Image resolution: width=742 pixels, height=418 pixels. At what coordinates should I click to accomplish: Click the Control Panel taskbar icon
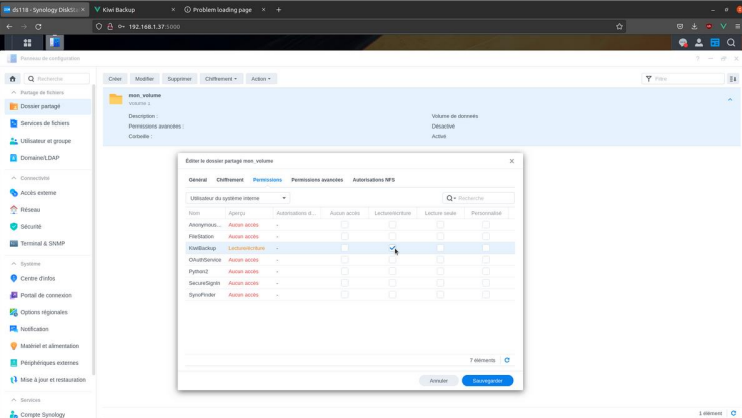tap(54, 43)
